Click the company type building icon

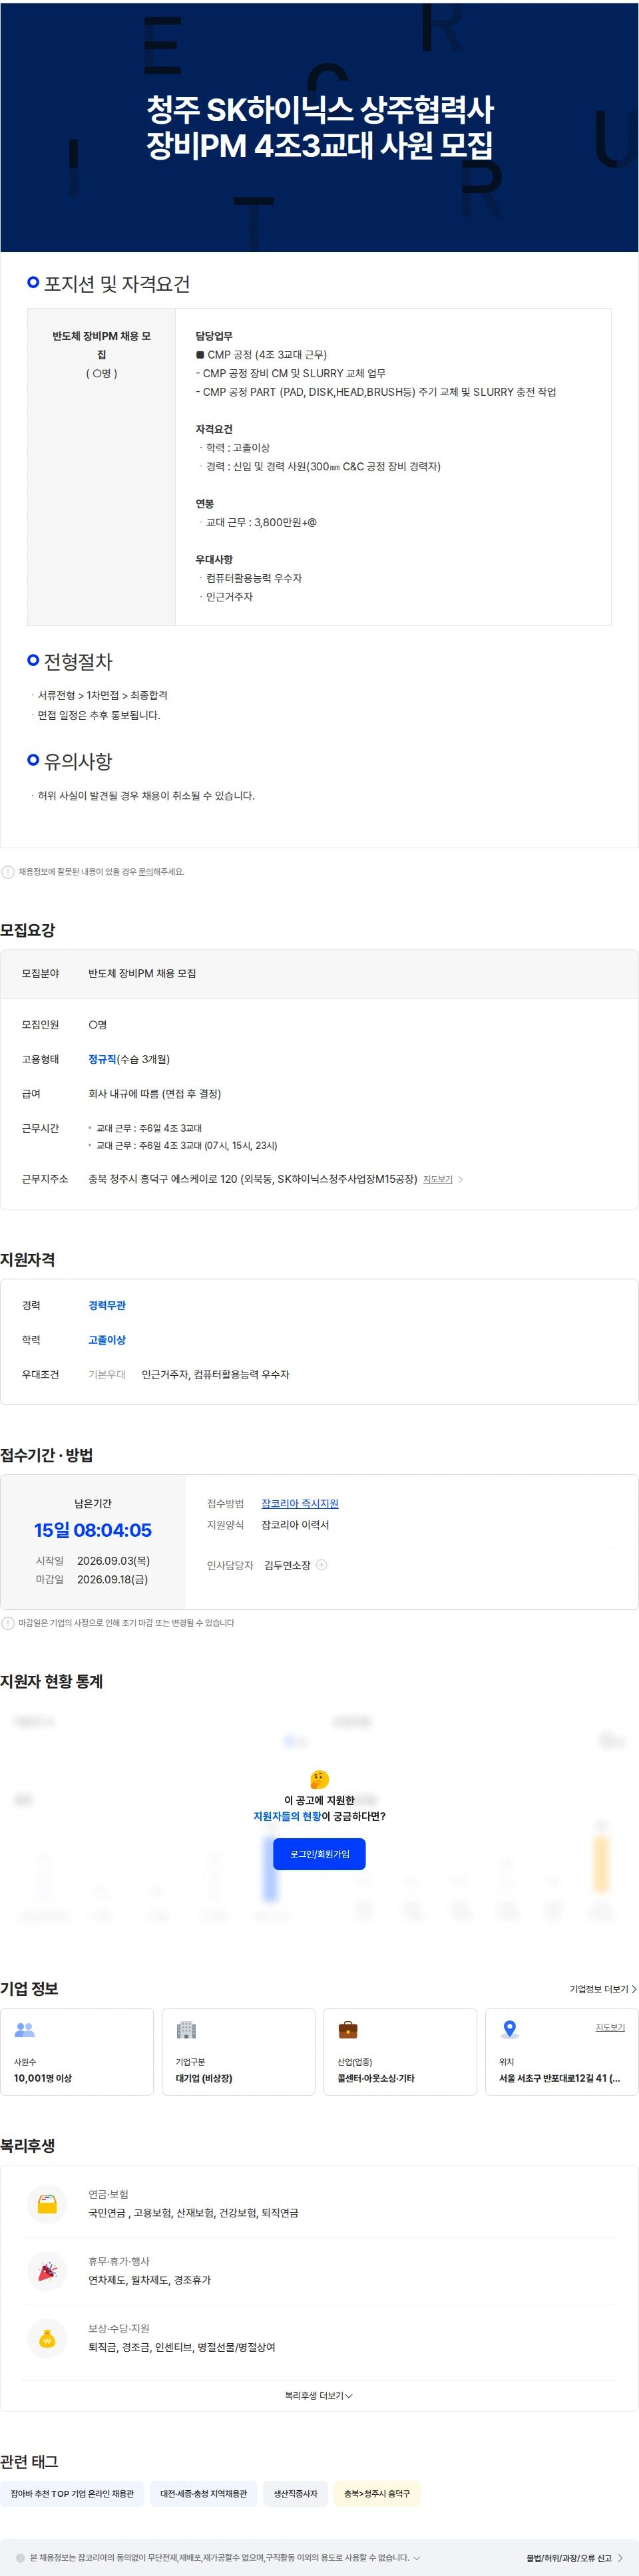[186, 2029]
